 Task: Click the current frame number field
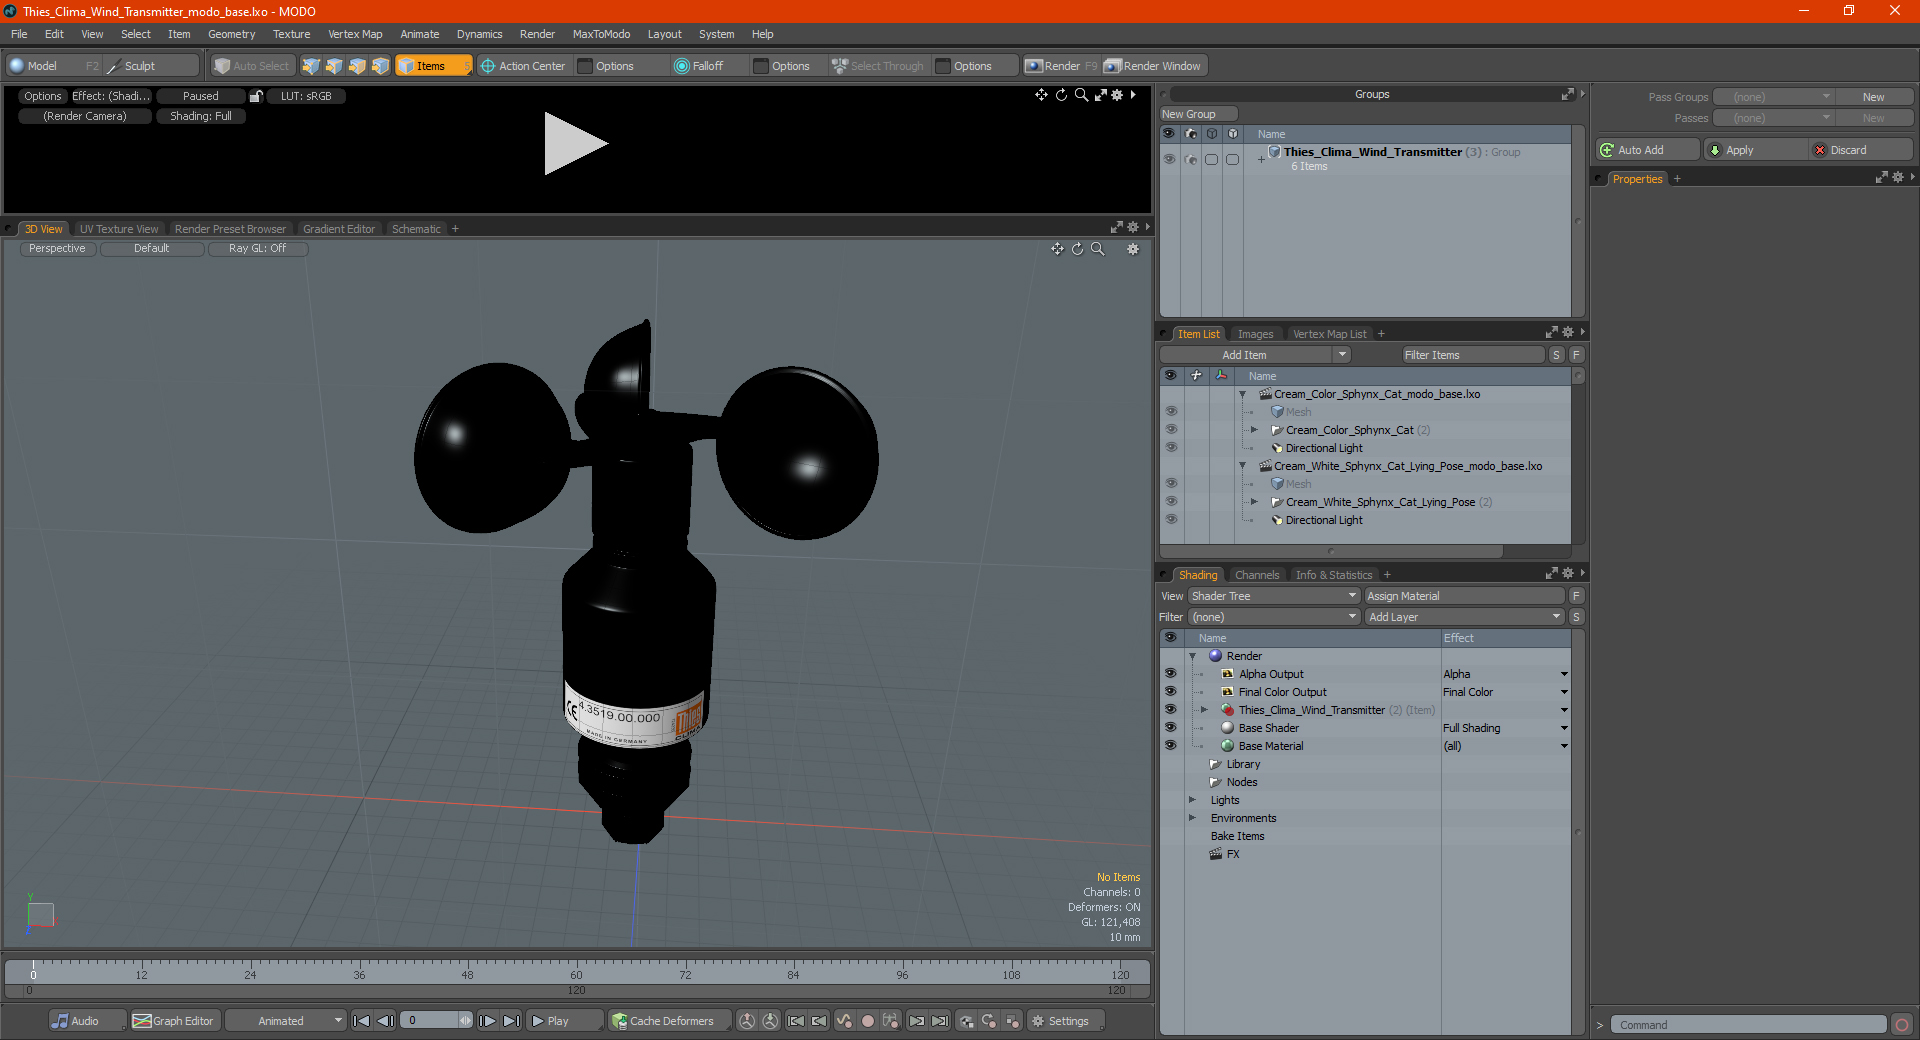pos(437,1021)
